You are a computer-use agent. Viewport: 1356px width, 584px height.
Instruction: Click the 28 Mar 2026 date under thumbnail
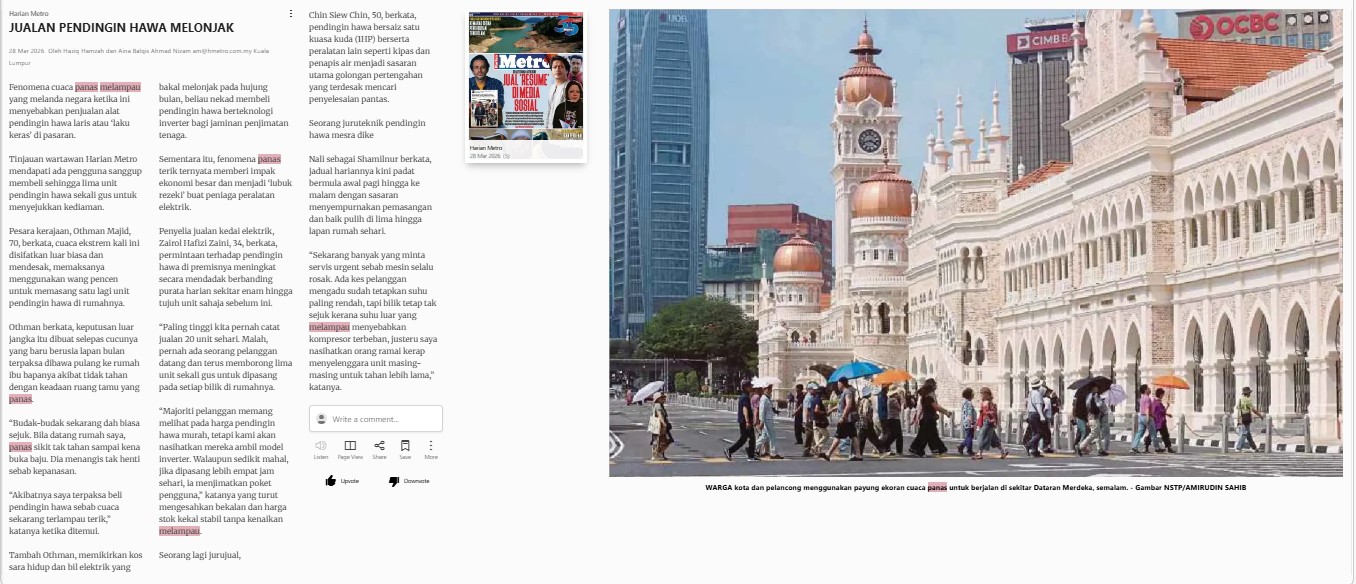tap(484, 156)
